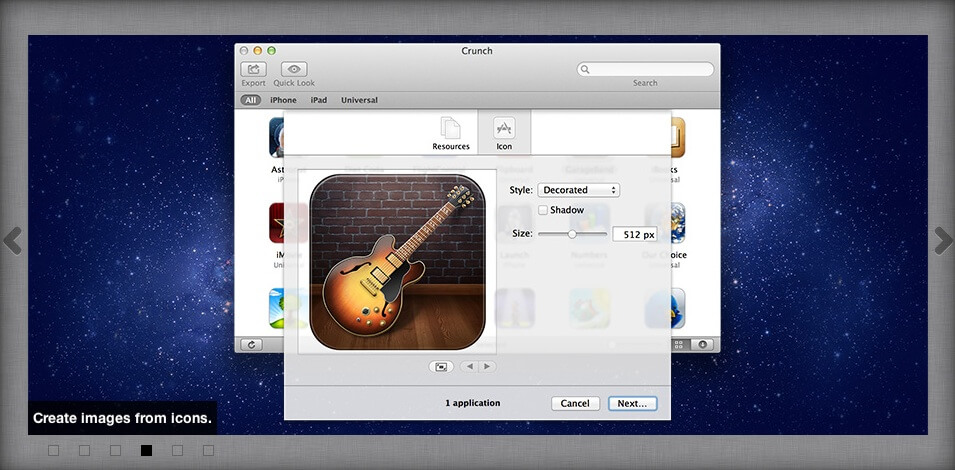Click the Size slider knob
The width and height of the screenshot is (955, 470).
coord(572,234)
